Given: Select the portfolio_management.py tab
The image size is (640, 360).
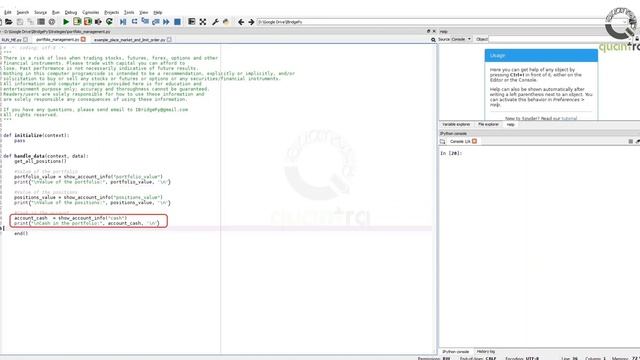Looking at the screenshot, I should (x=58, y=40).
